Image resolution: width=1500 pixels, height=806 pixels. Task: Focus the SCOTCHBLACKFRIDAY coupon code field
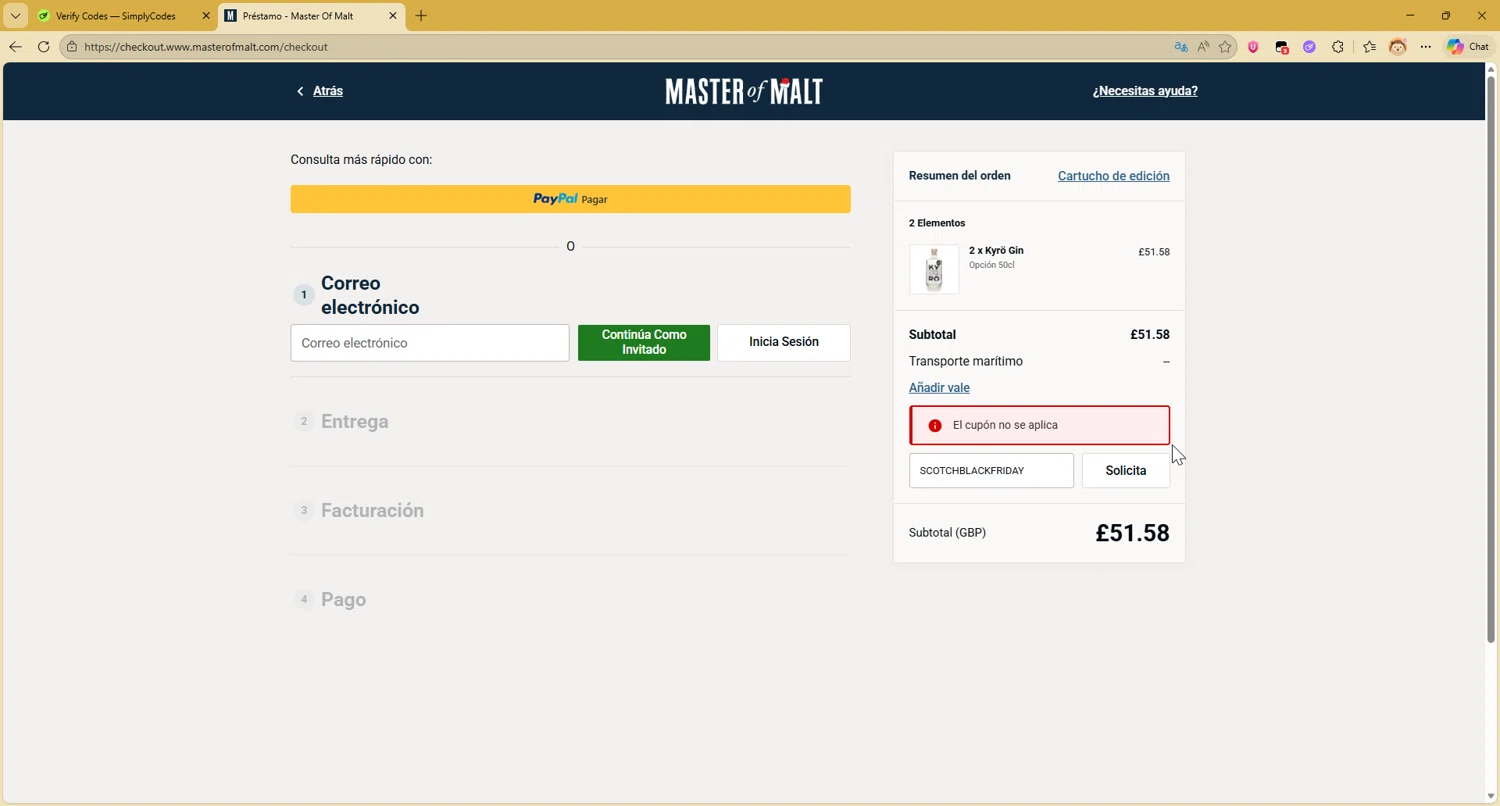(x=991, y=470)
